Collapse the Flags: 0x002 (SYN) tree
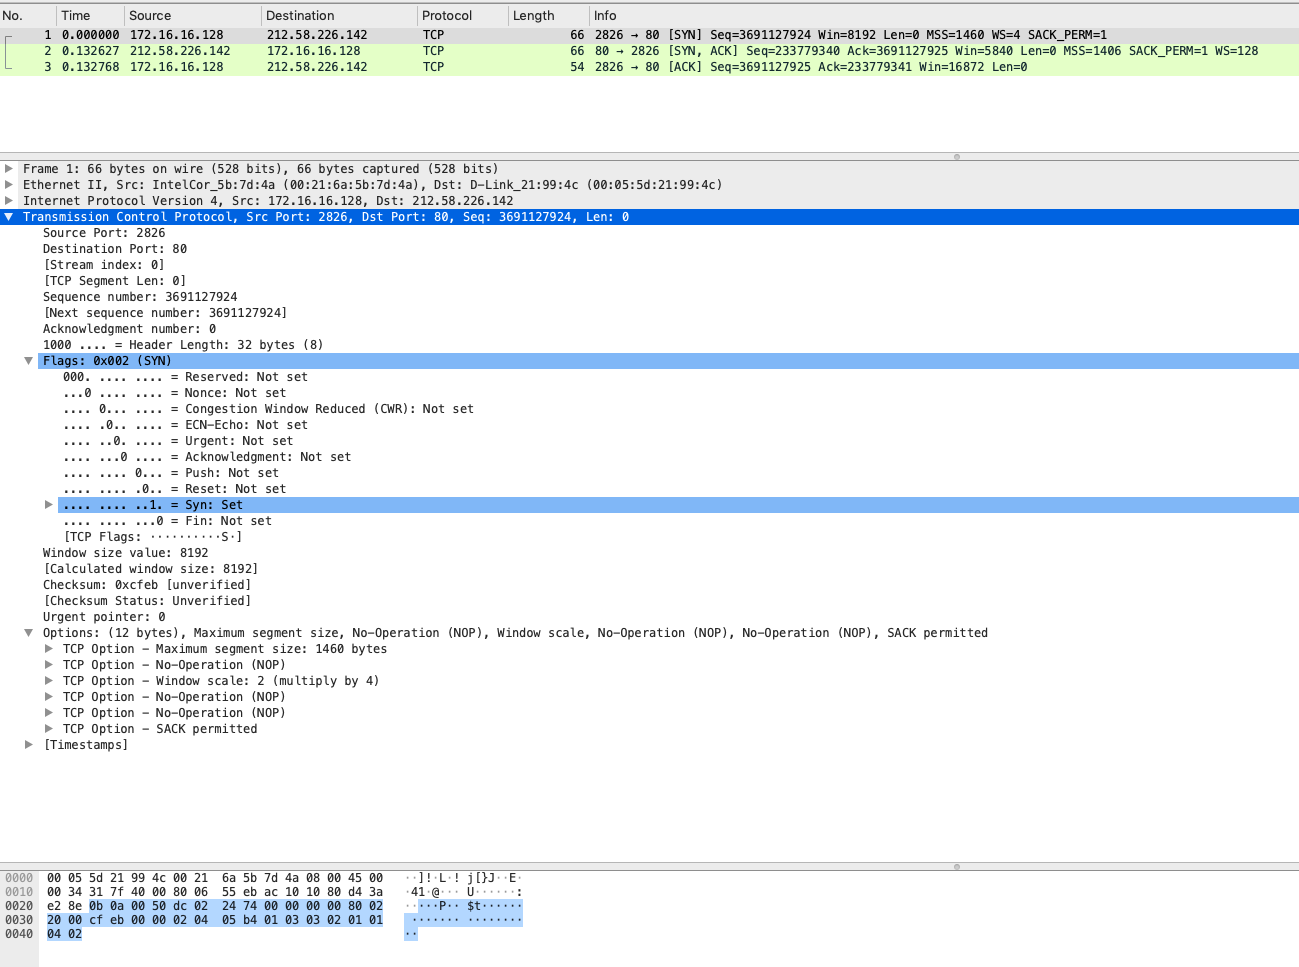This screenshot has height=967, width=1299. tap(29, 361)
